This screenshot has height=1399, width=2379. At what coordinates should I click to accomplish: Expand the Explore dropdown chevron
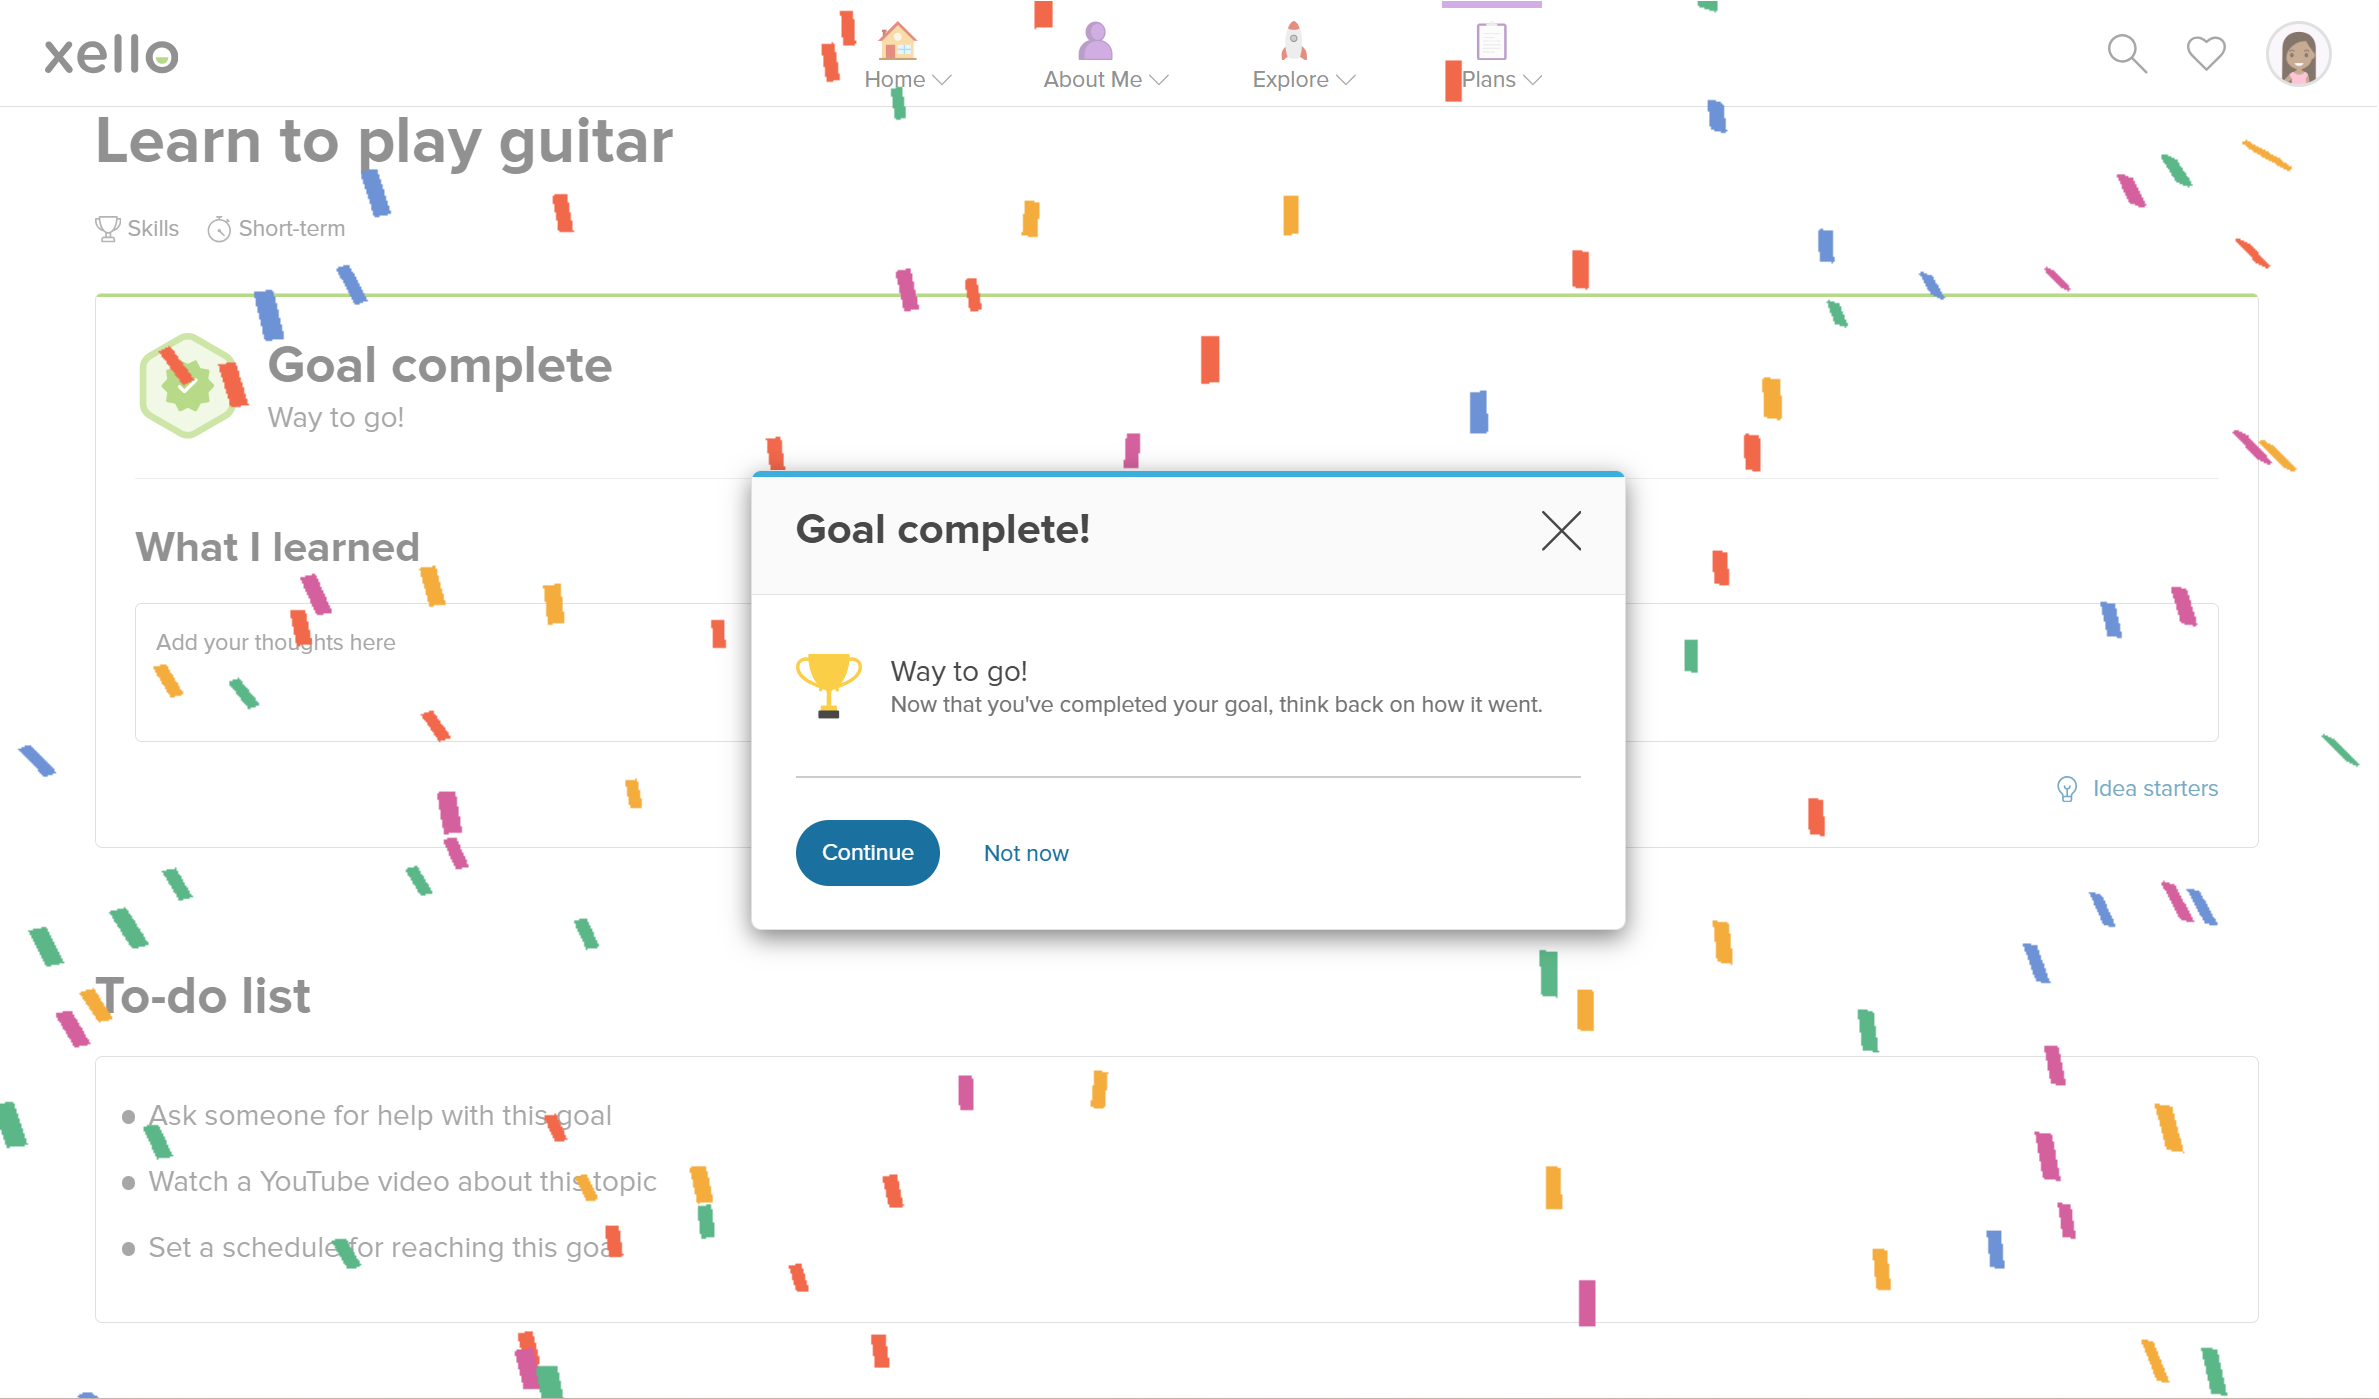tap(1346, 80)
